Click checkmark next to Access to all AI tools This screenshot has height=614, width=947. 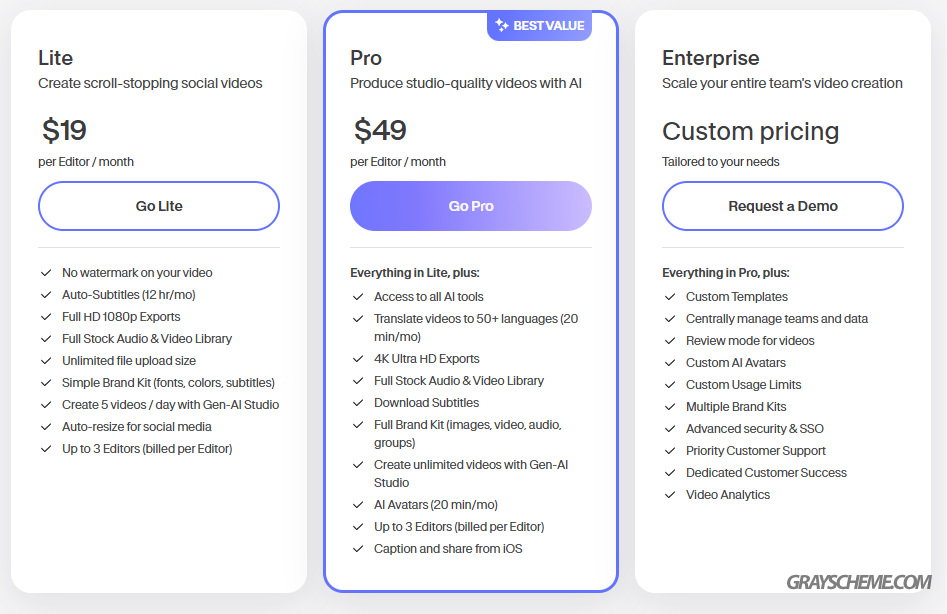tap(358, 297)
